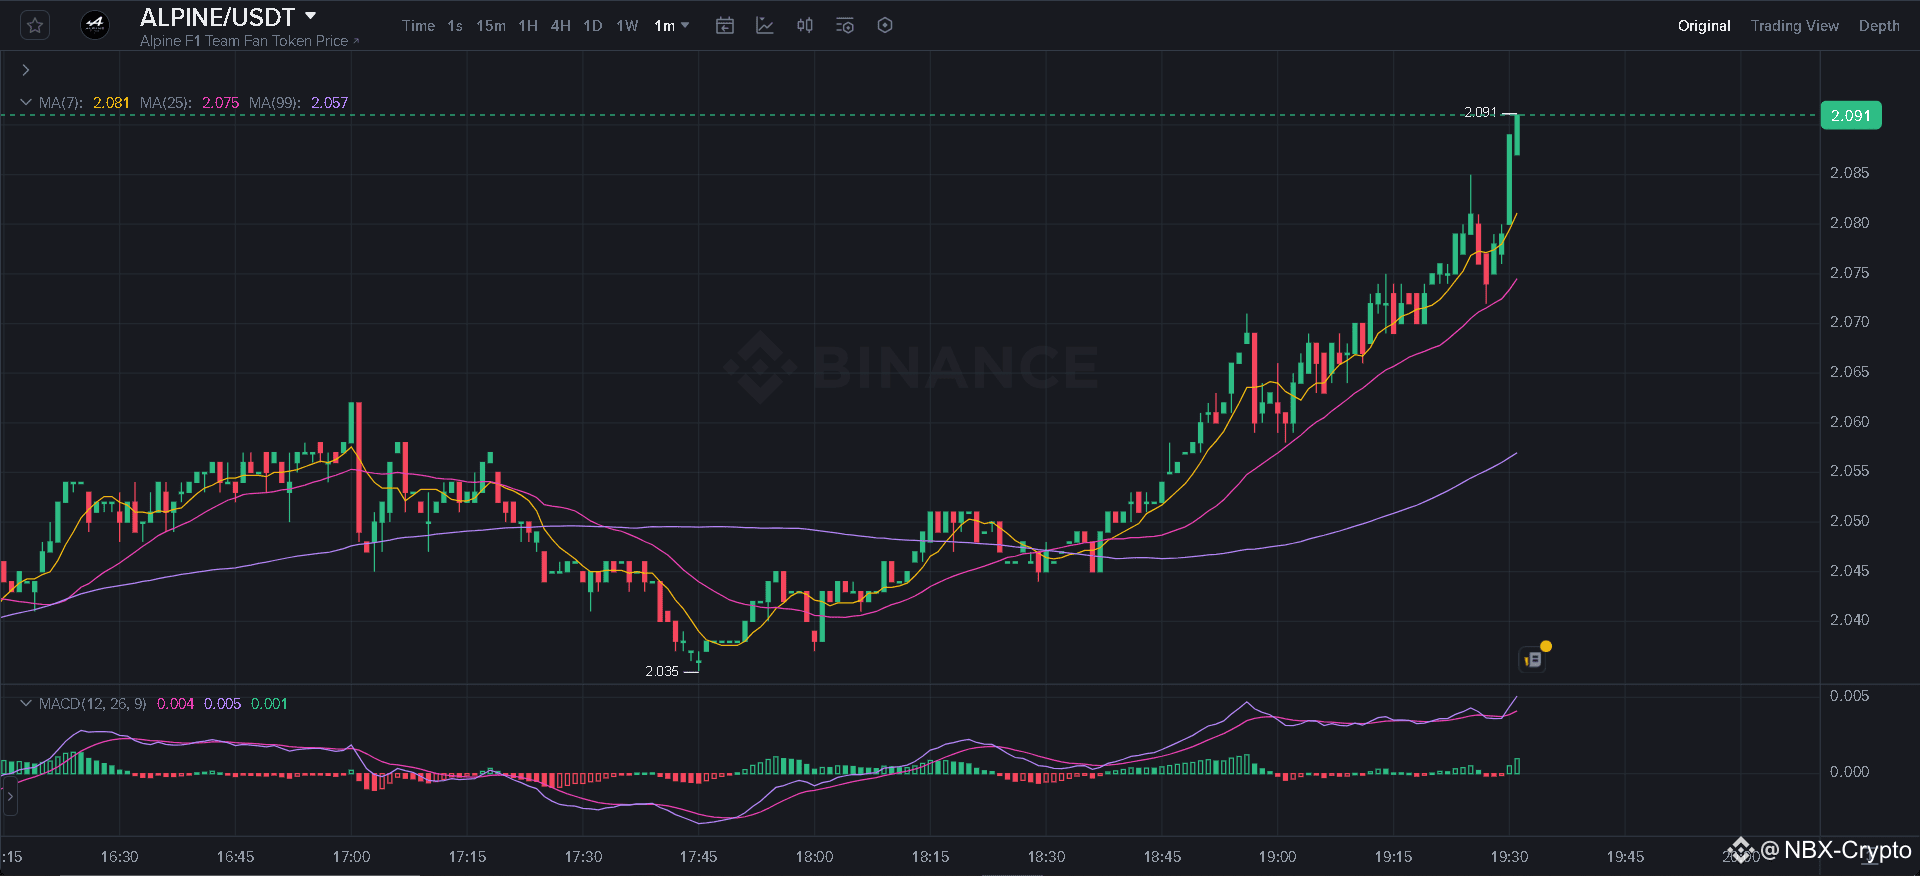This screenshot has height=876, width=1920.
Task: Expand the drawing tools sidebar arrow
Action: click(x=26, y=70)
